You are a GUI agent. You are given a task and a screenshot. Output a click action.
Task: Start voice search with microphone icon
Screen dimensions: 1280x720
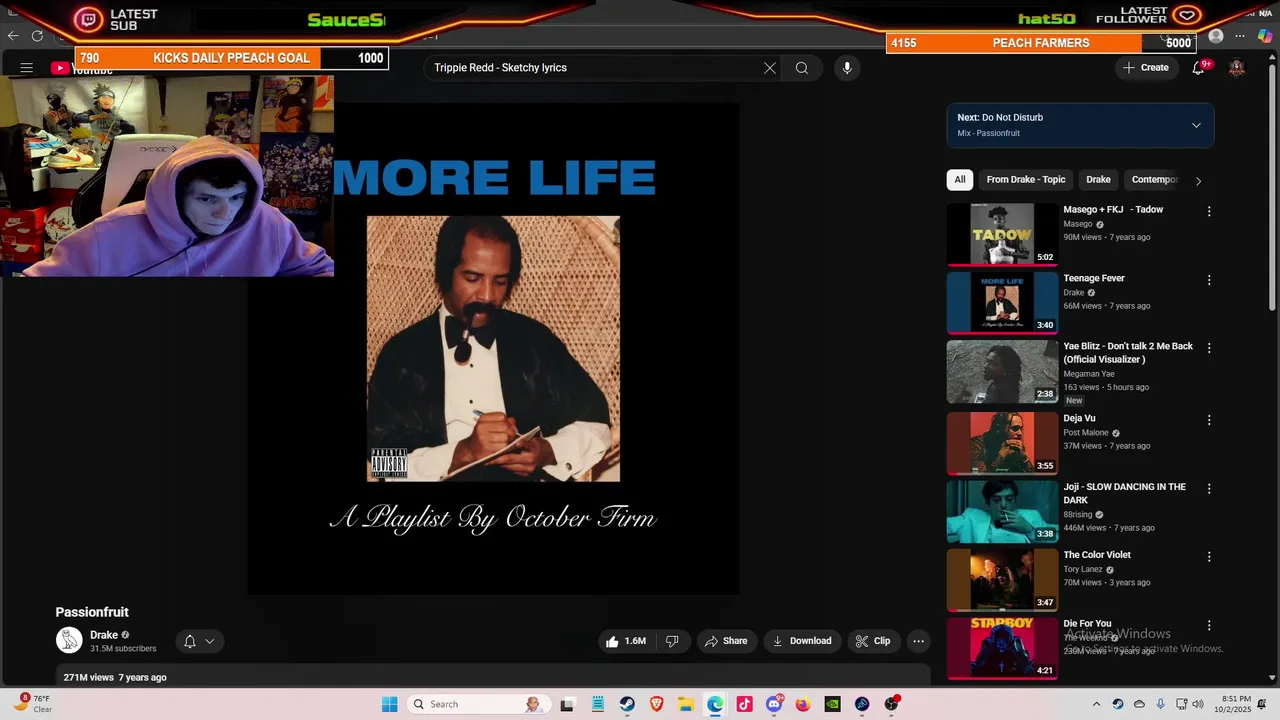847,68
